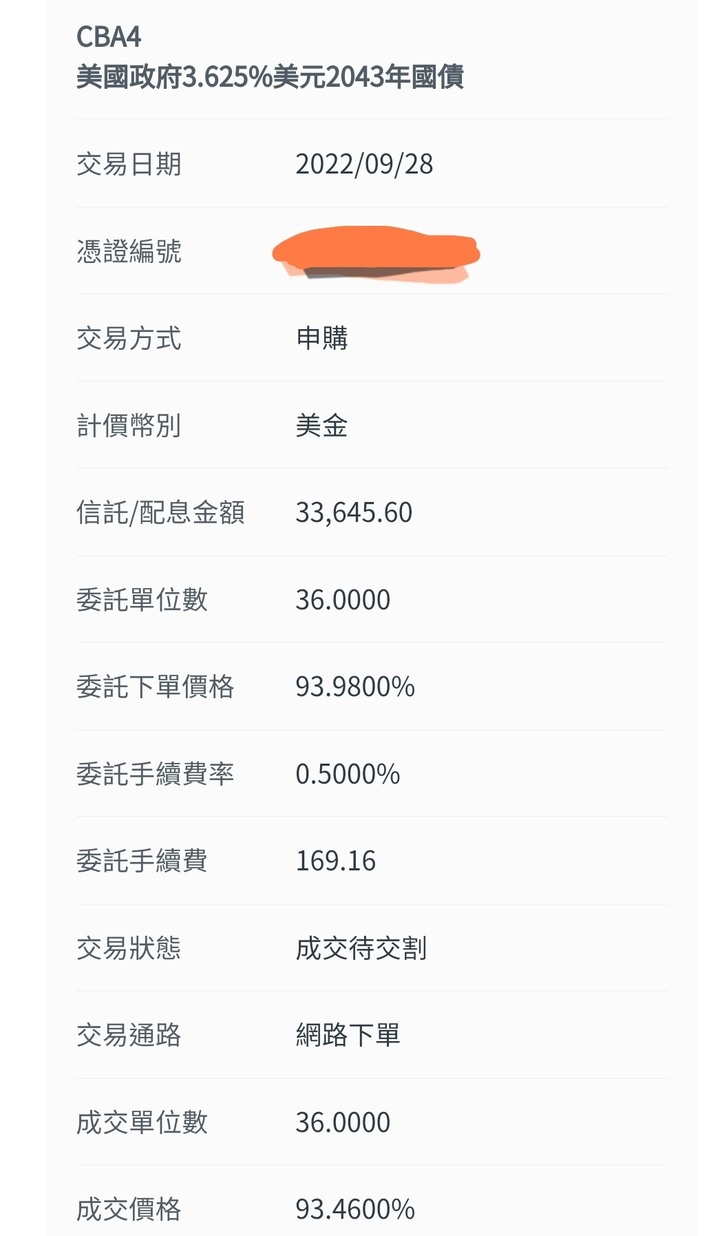The width and height of the screenshot is (720, 1236).
Task: Click the 交易日期 value 2022/09/28
Action: point(364,164)
